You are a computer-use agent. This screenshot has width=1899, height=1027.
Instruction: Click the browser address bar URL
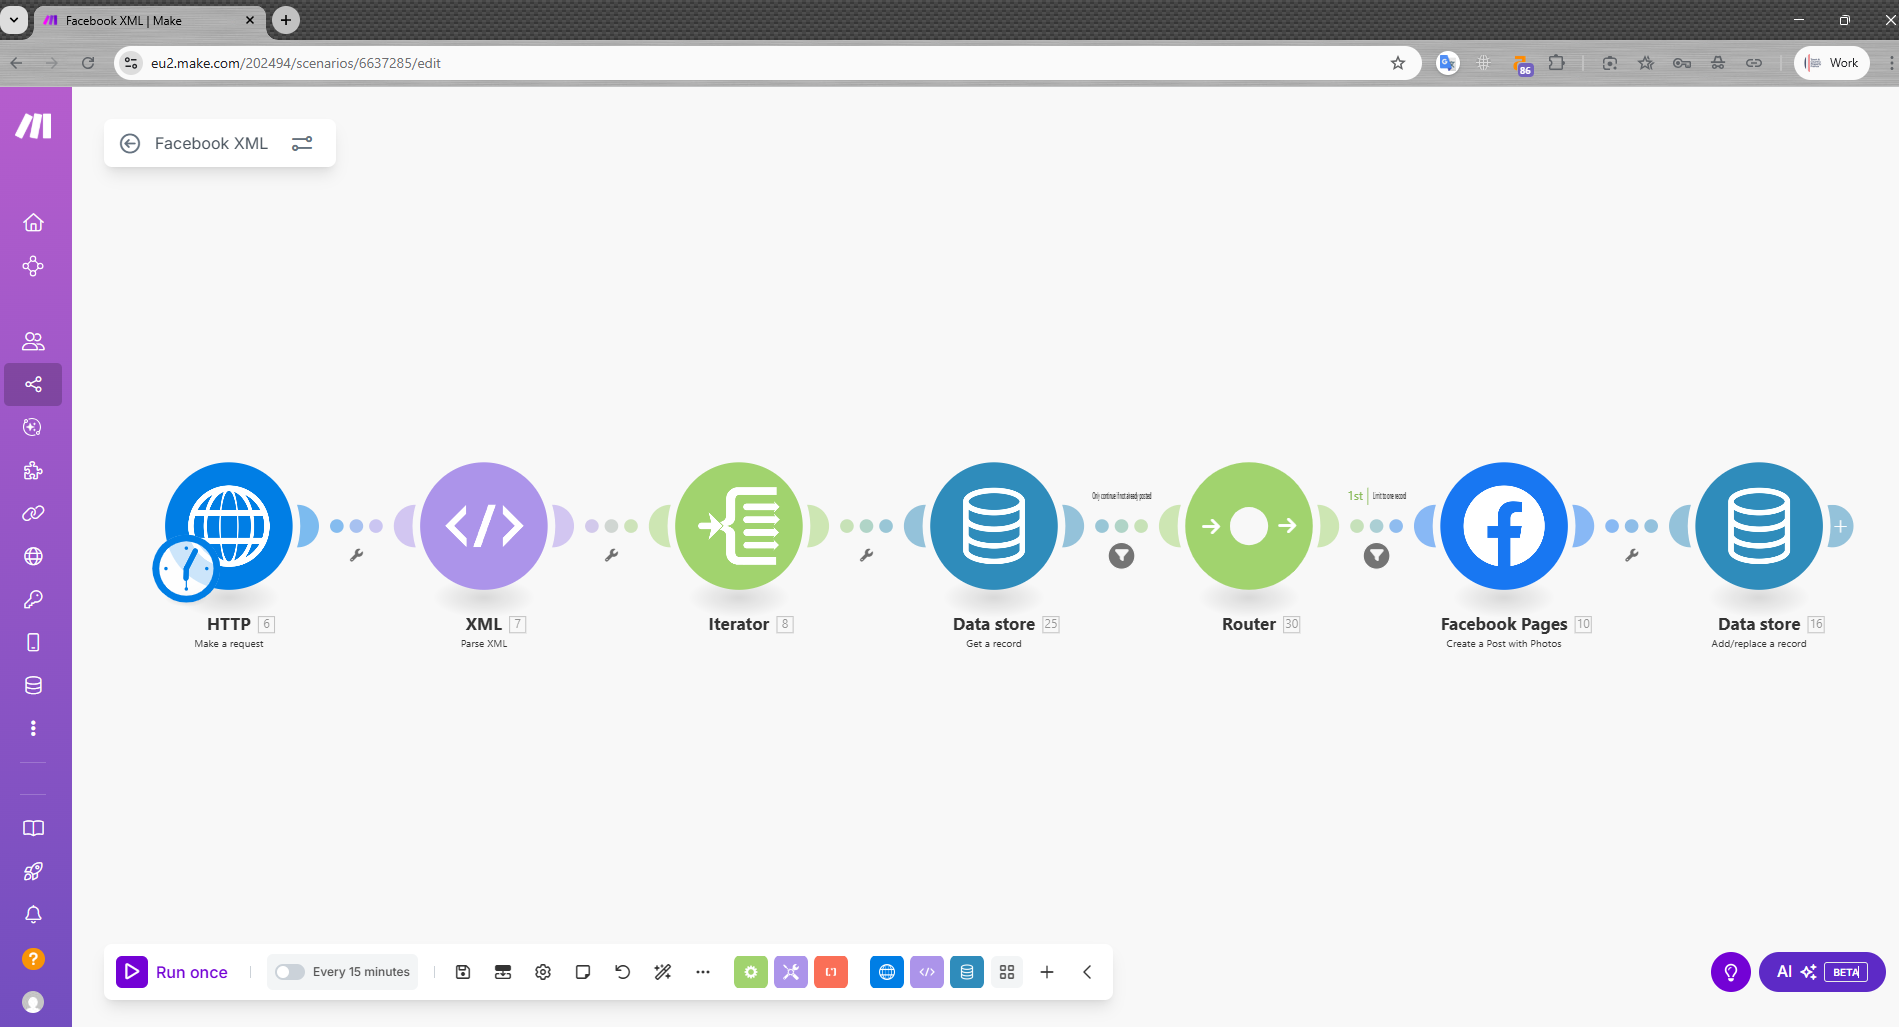tap(296, 63)
